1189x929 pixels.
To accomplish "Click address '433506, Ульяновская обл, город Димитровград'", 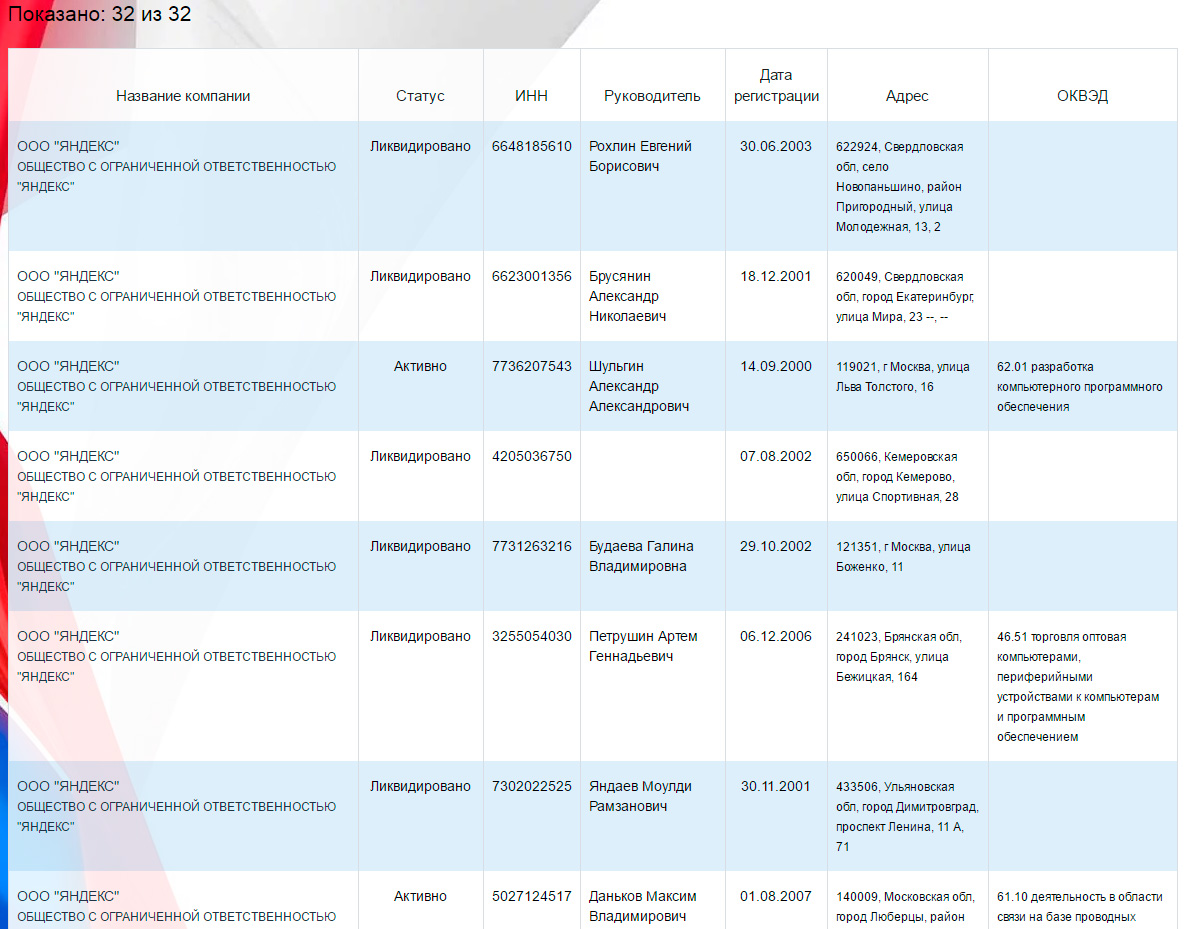I will point(907,817).
